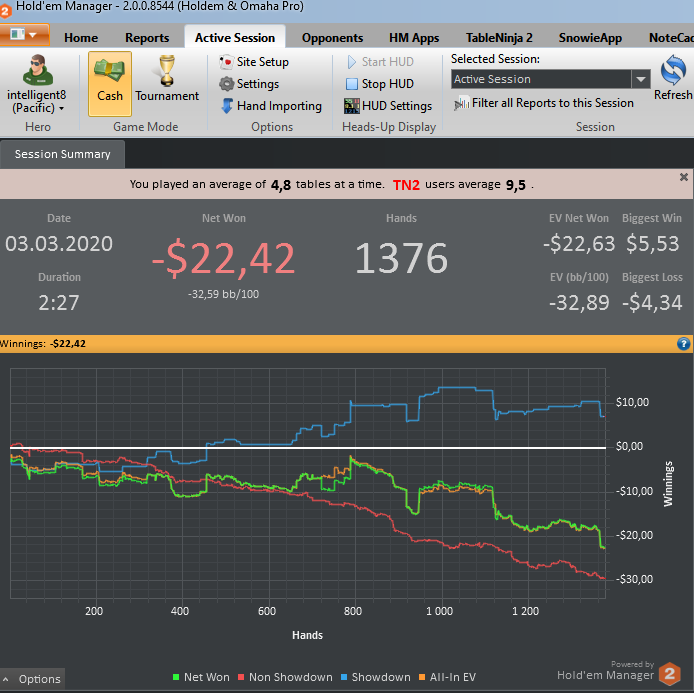694x693 pixels.
Task: Open the TableNinja 2 tab
Action: coord(499,38)
